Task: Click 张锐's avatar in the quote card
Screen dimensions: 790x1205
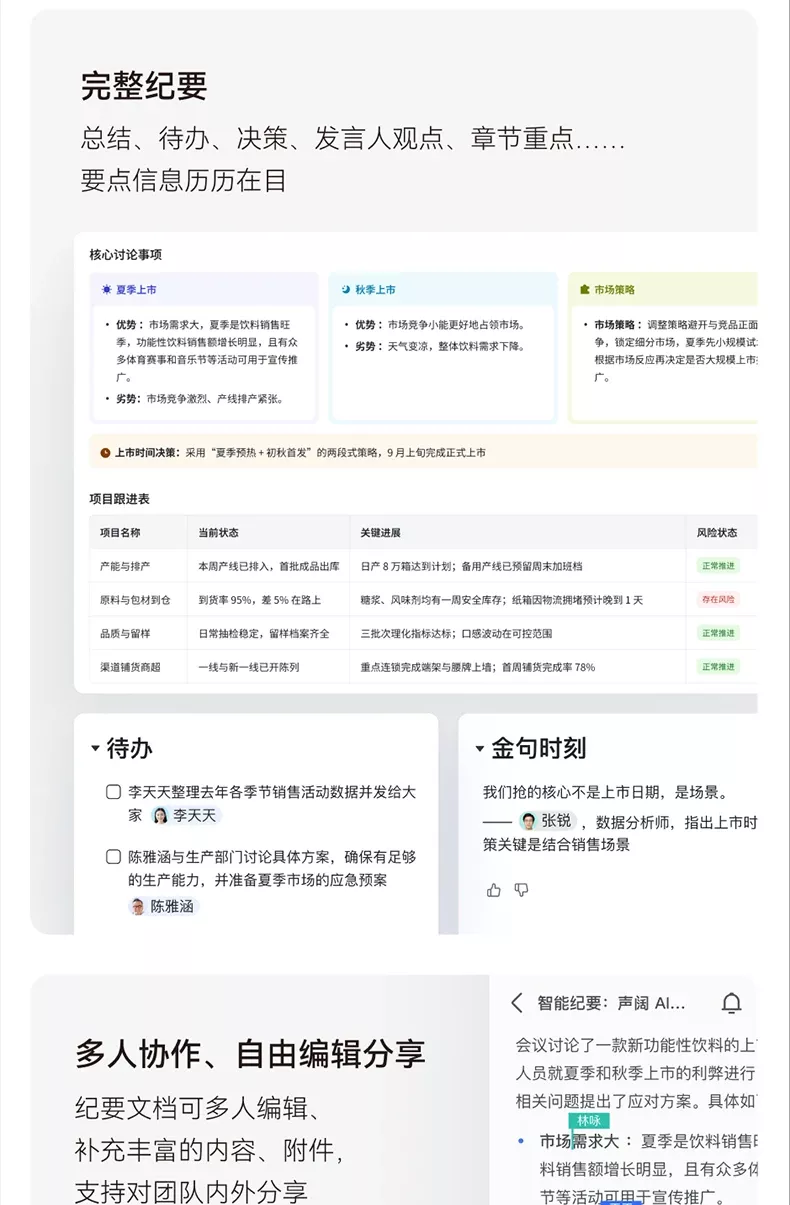Action: [528, 821]
